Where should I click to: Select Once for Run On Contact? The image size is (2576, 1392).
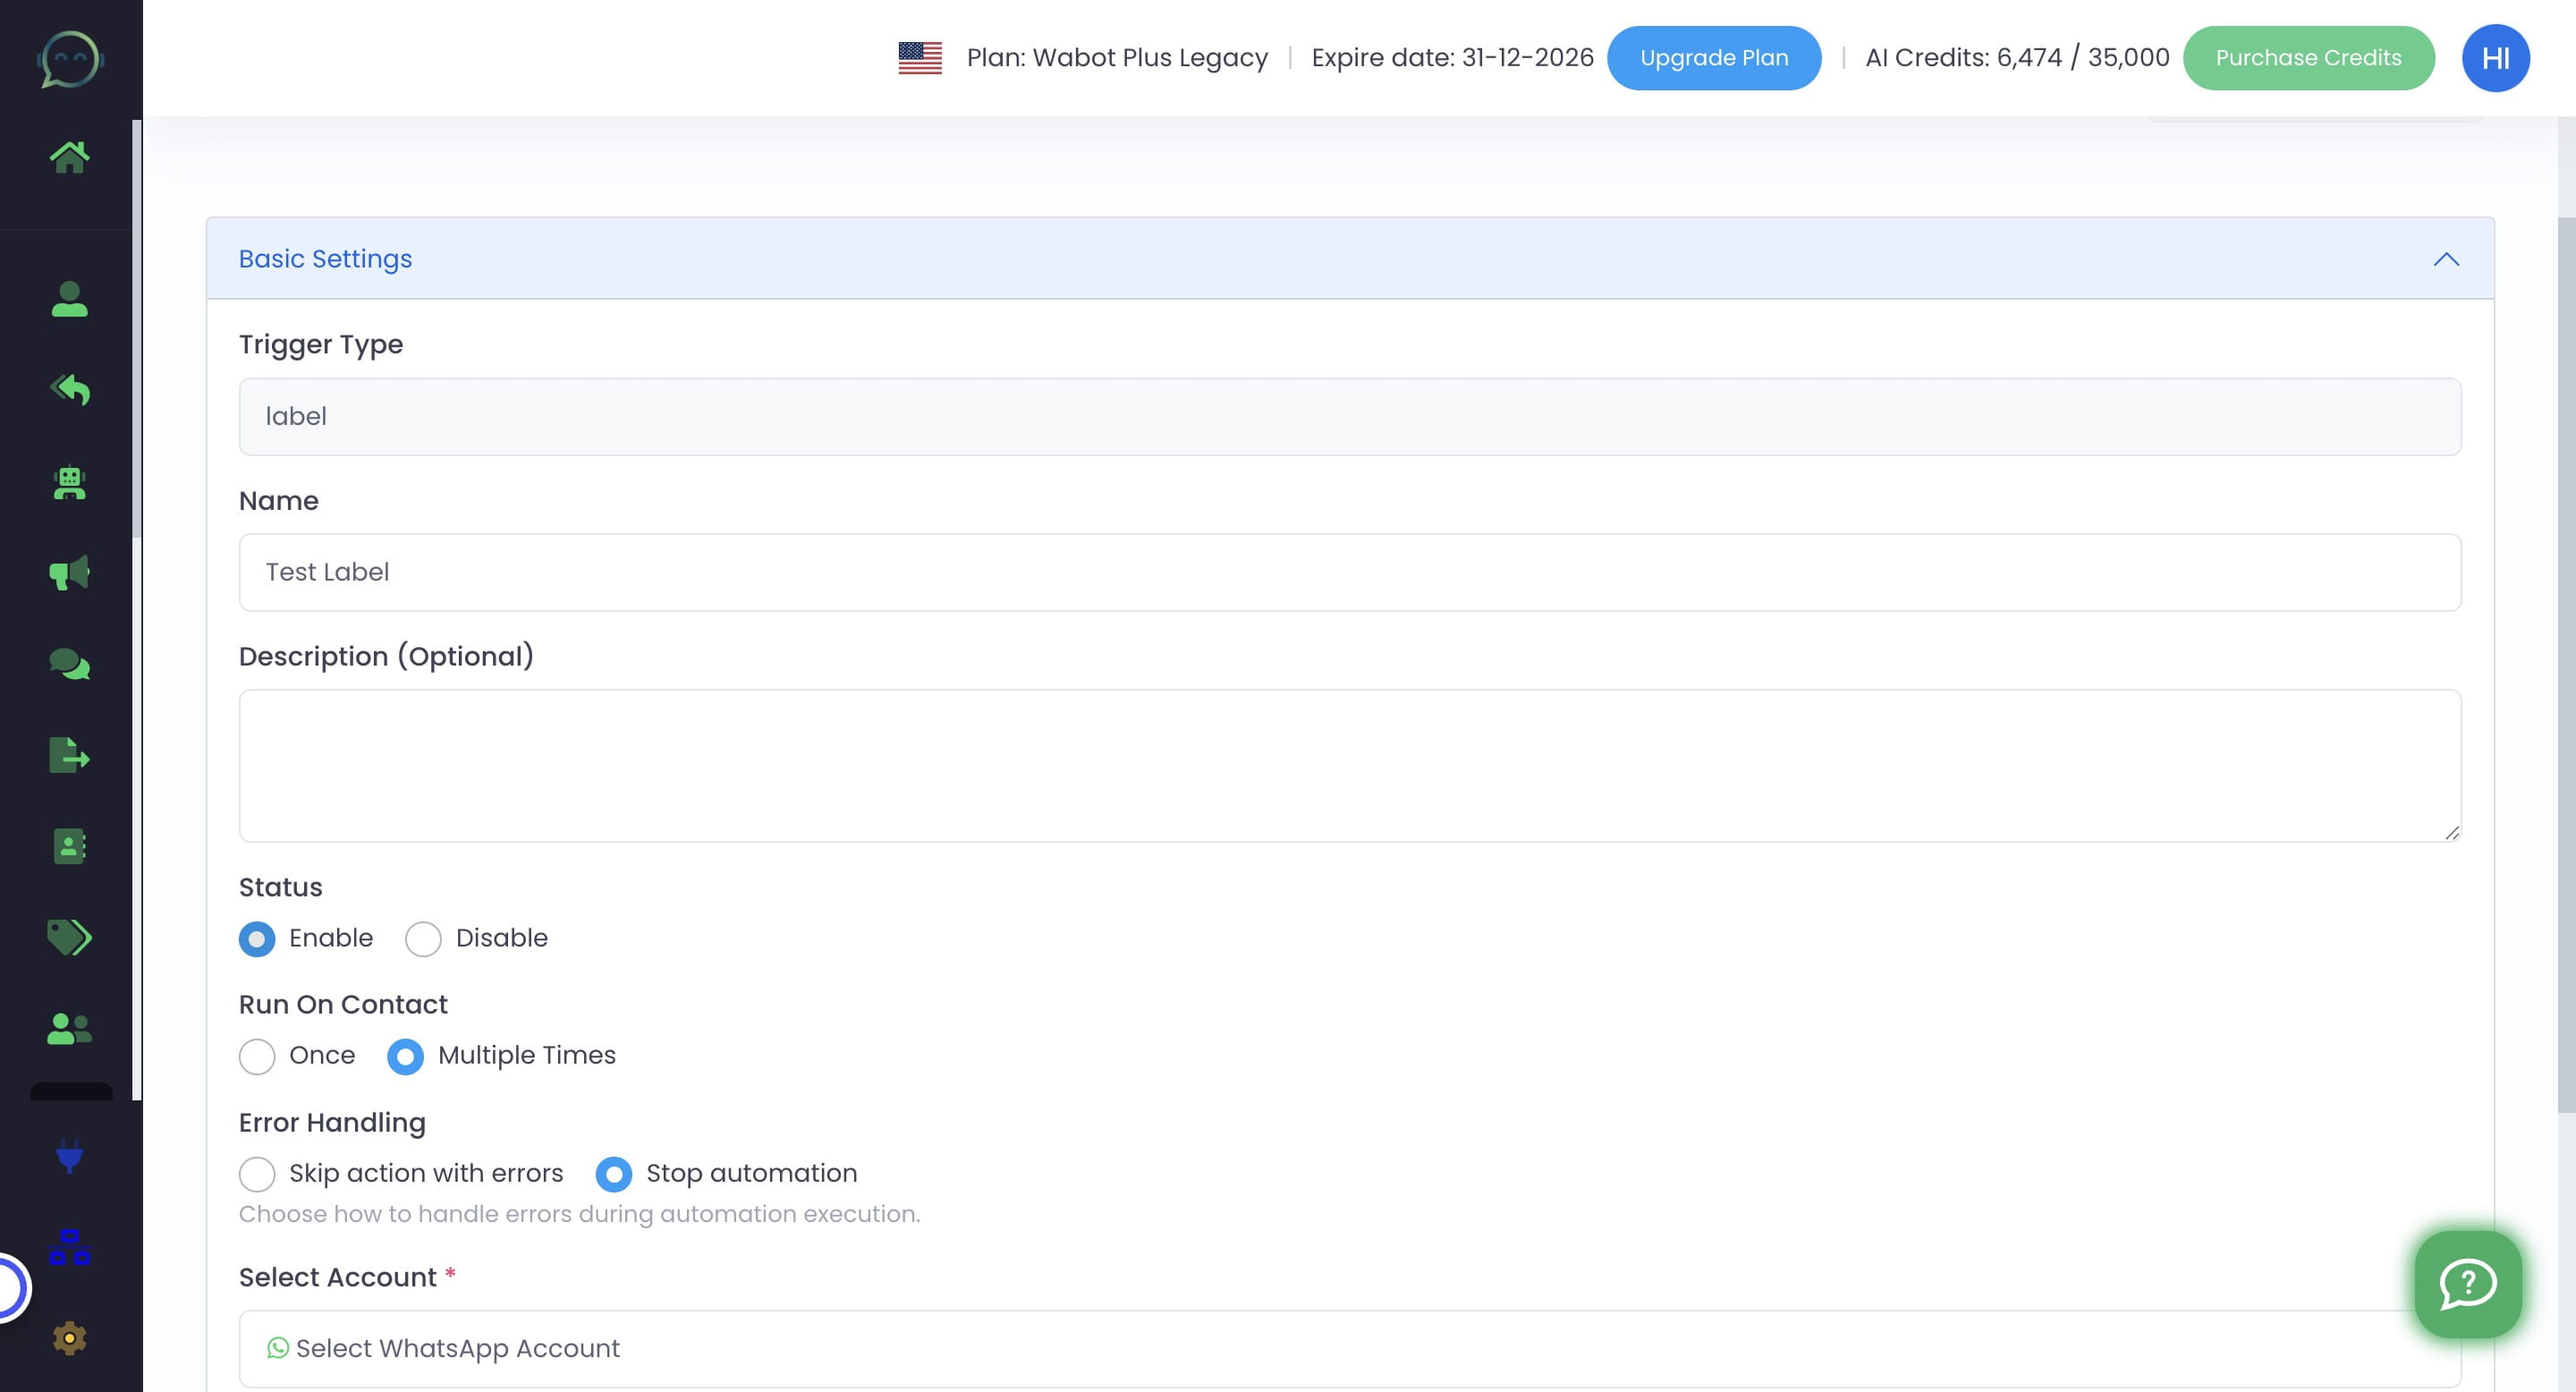pyautogui.click(x=257, y=1056)
